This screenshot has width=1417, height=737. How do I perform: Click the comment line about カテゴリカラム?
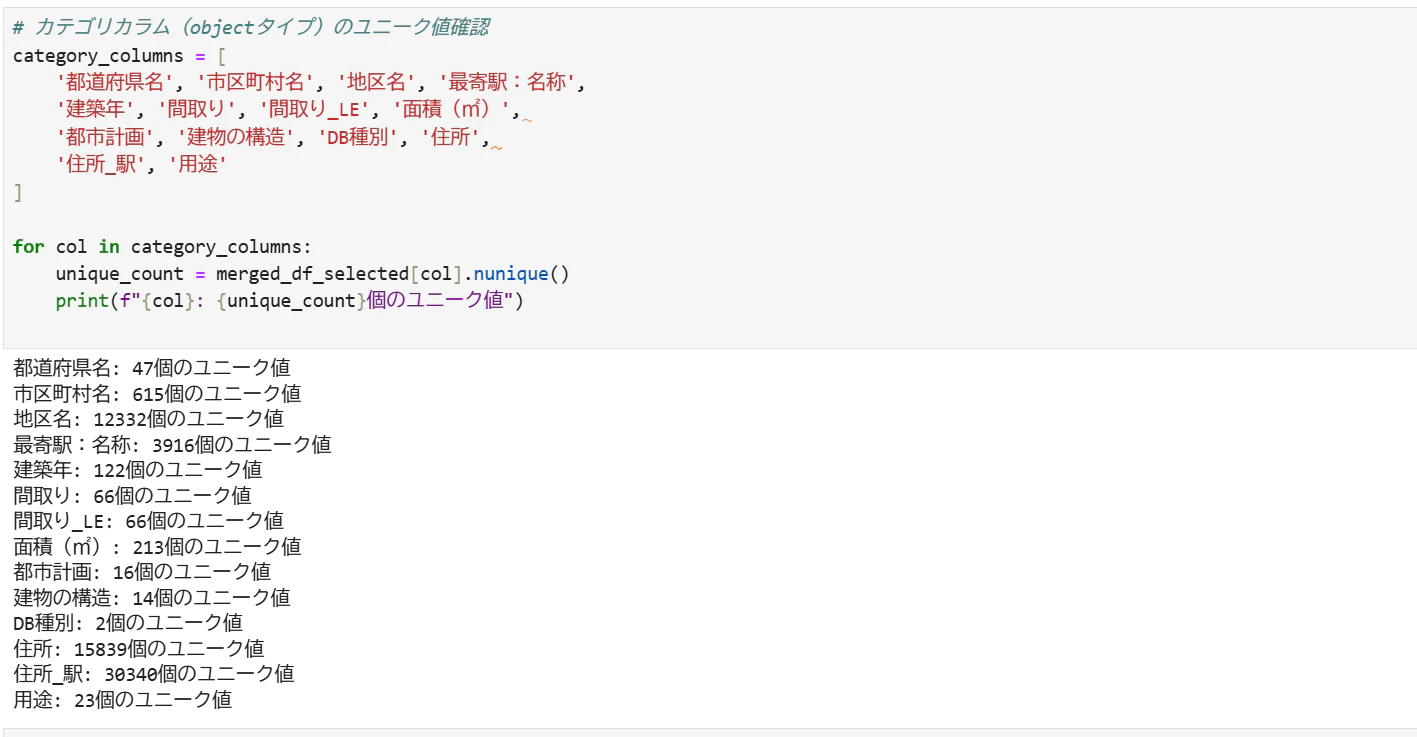251,28
